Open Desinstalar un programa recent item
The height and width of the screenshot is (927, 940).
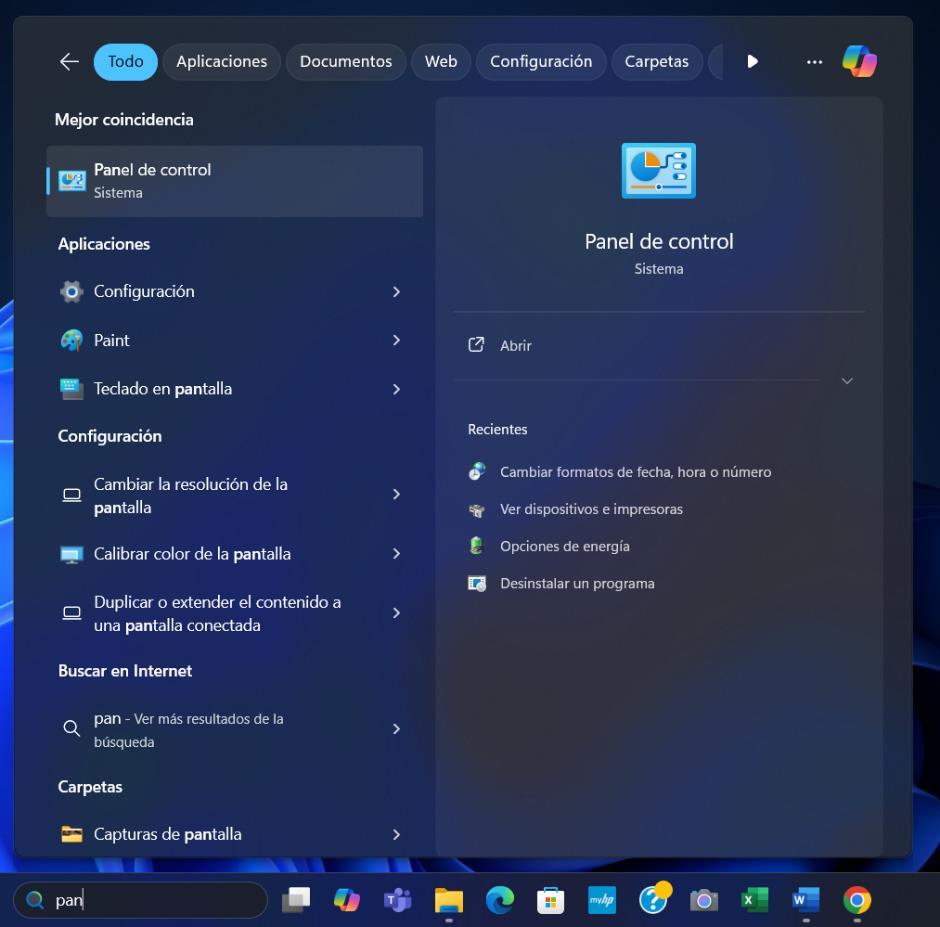point(577,583)
